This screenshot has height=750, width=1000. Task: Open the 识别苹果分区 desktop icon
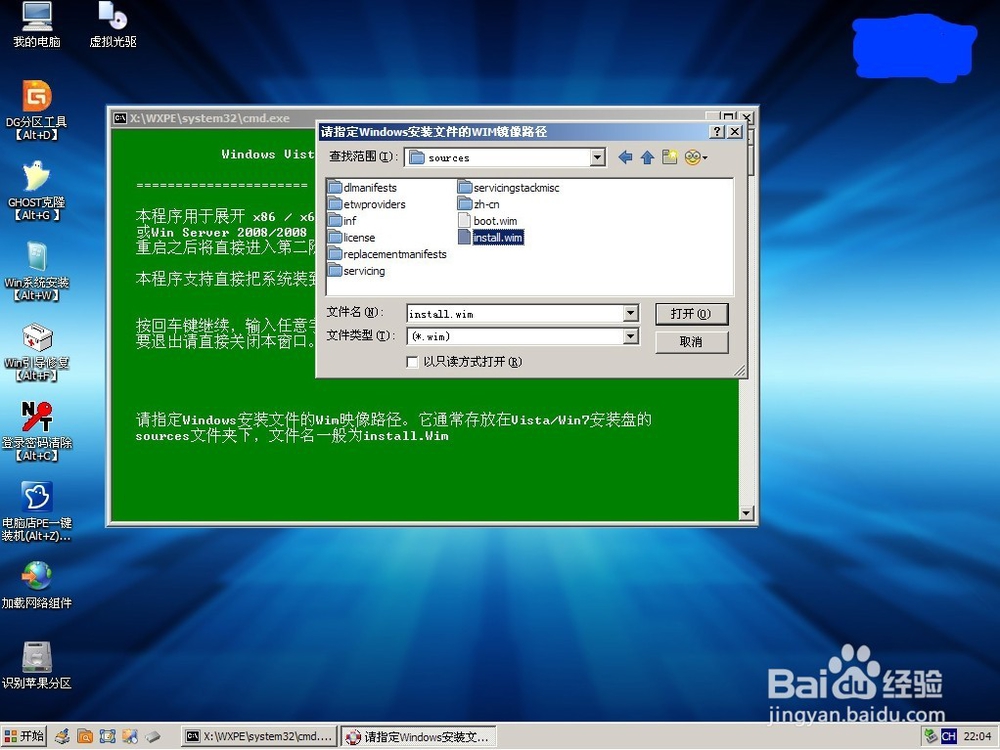coord(36,666)
